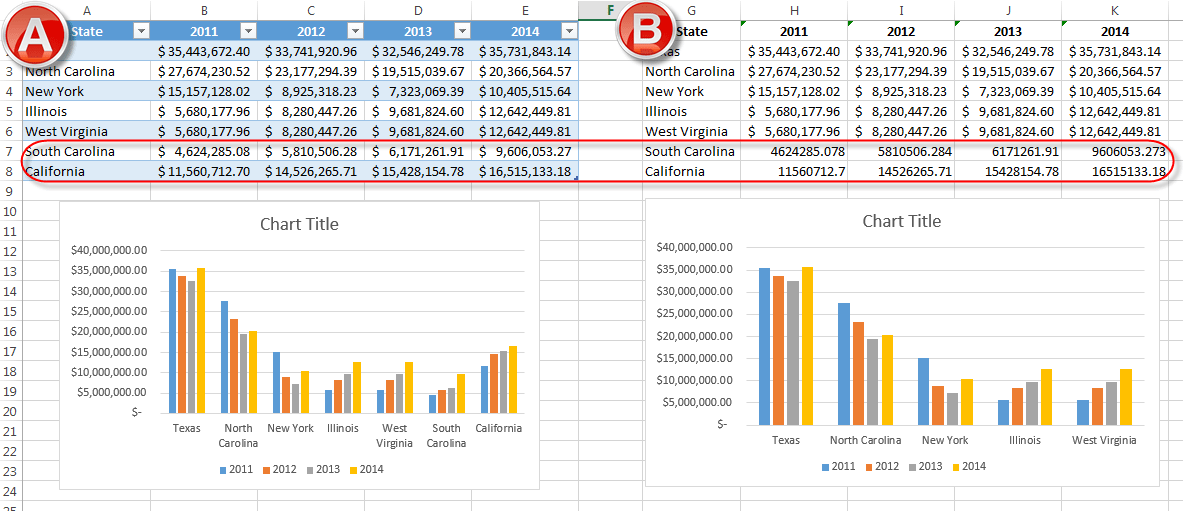Select the left chart's Chart Title
Viewport: 1183px width, 511px height.
pos(300,224)
